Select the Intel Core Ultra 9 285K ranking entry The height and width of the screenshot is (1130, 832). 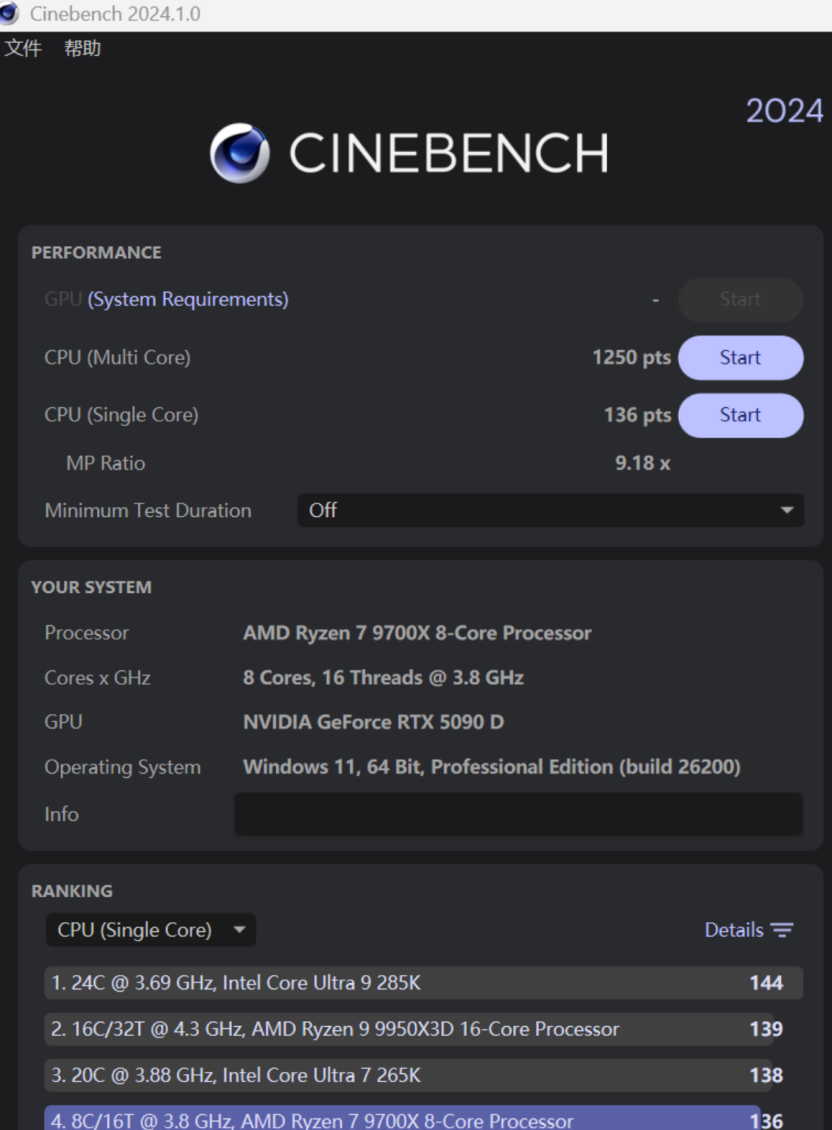point(400,983)
